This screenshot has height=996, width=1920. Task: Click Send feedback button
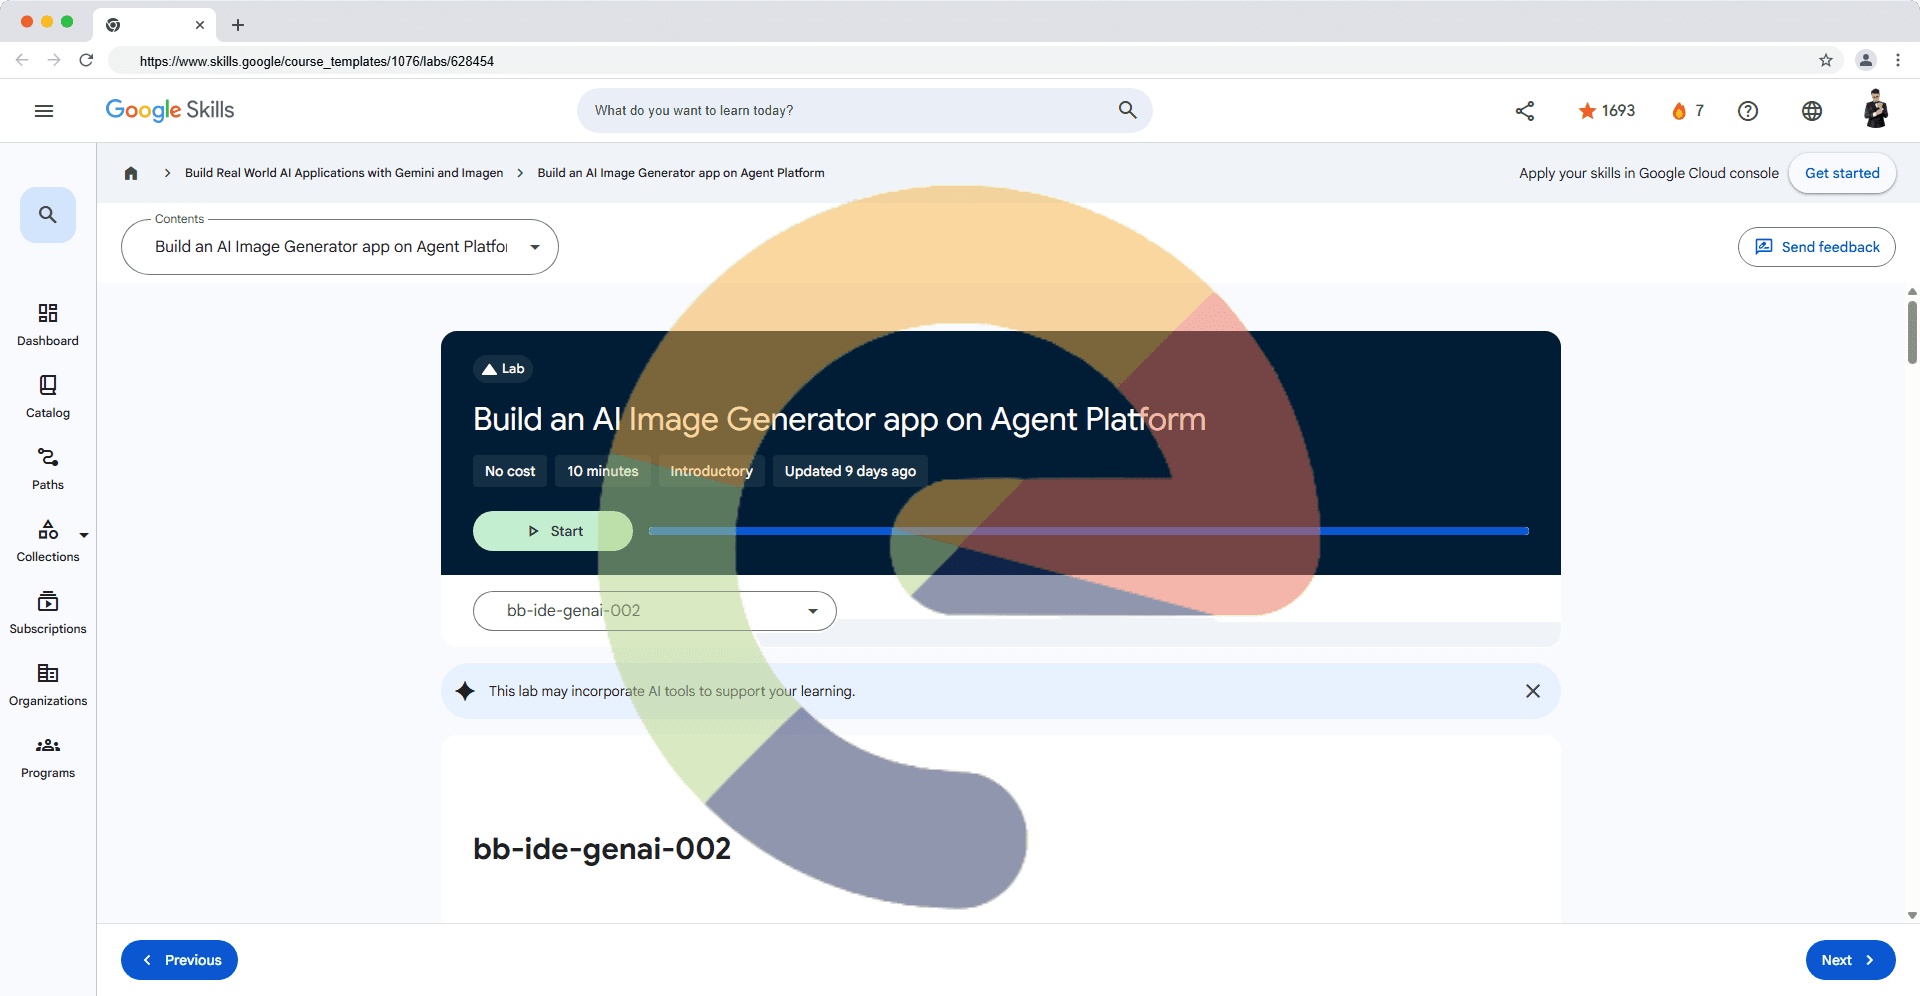(1817, 247)
